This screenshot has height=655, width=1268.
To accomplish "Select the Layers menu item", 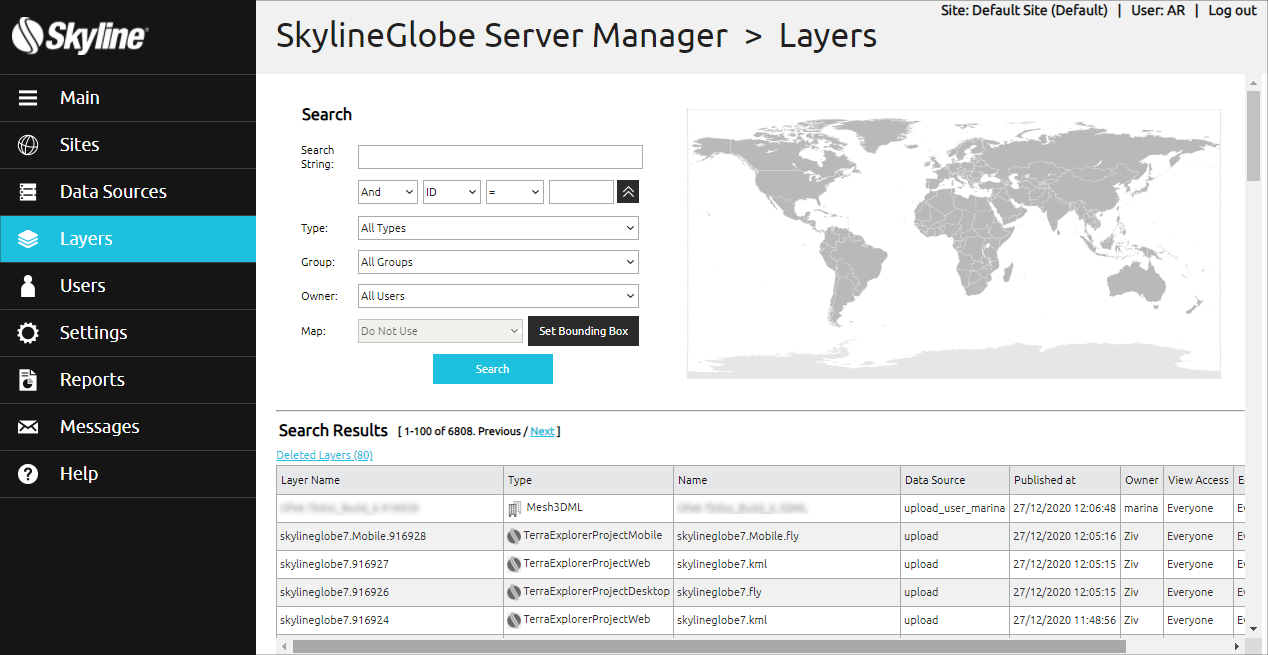I will click(128, 239).
